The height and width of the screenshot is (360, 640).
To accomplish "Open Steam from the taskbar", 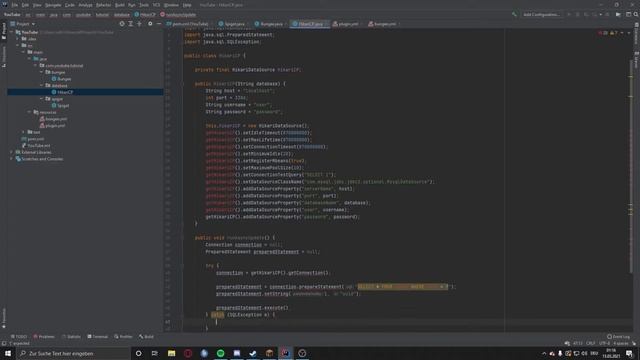I will pyautogui.click(x=253, y=353).
